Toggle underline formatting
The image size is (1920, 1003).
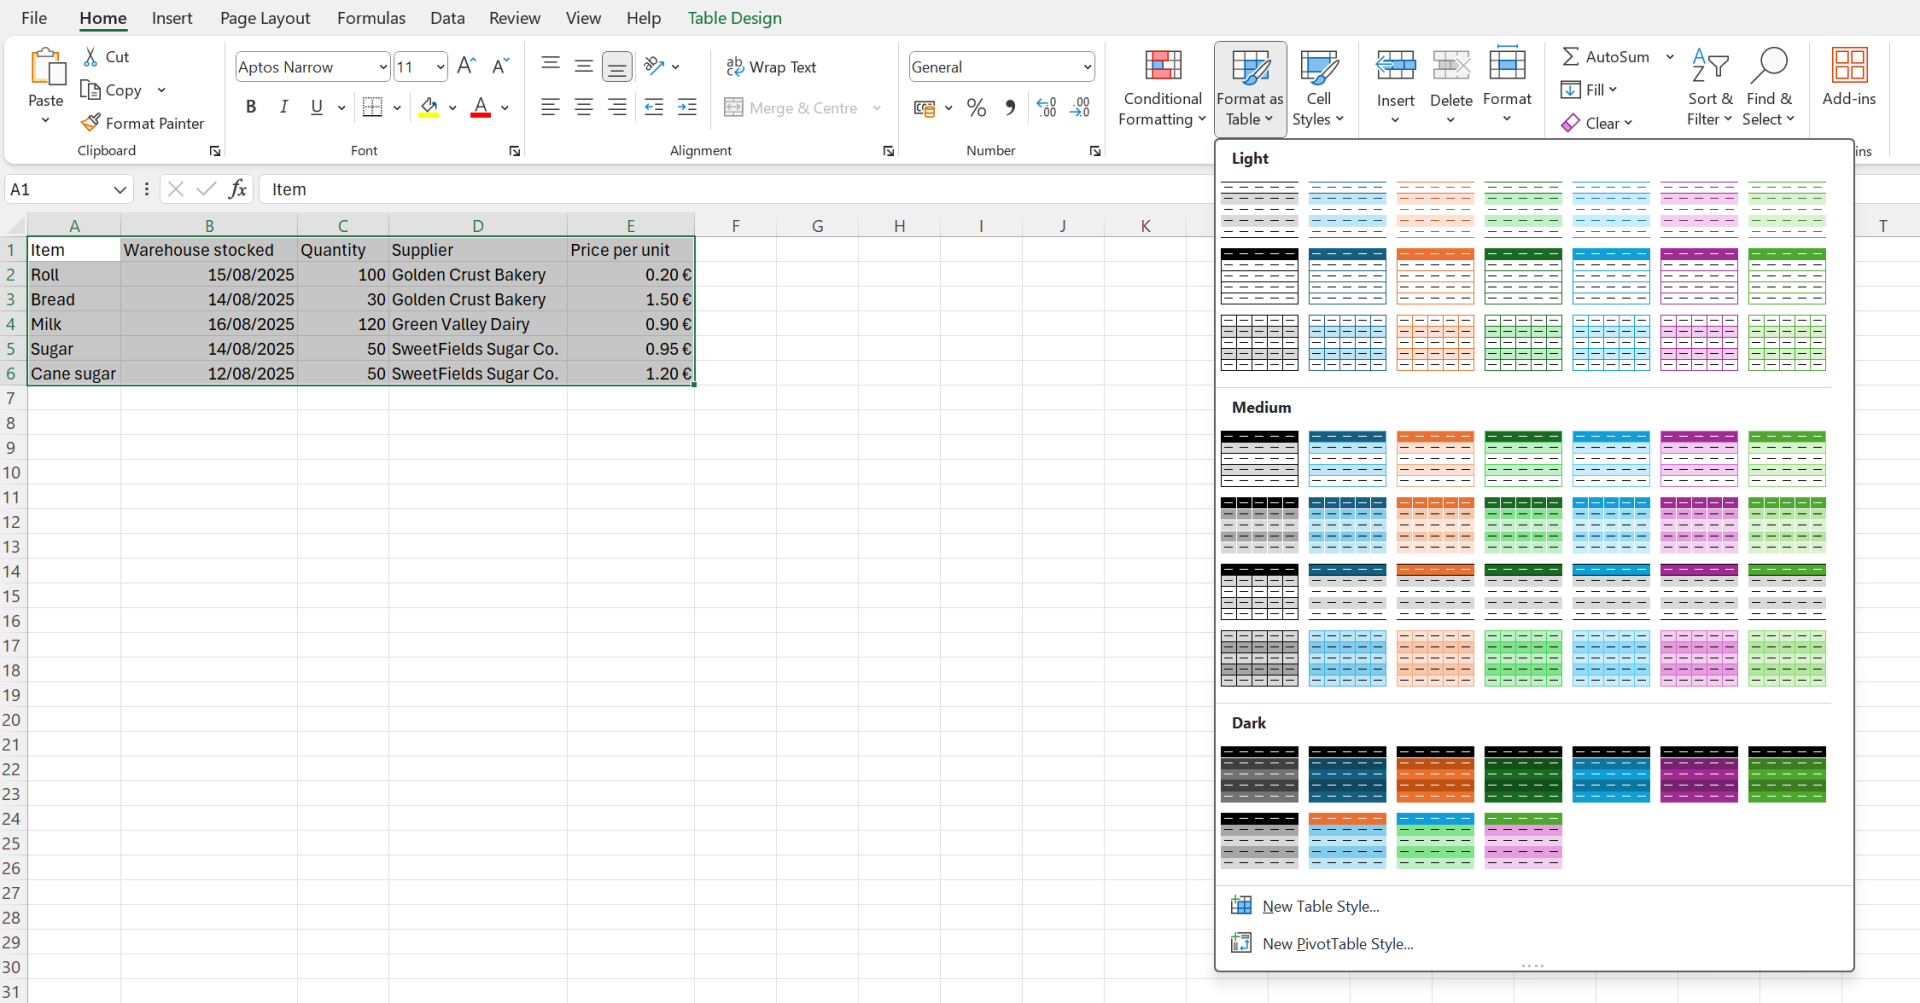[x=317, y=107]
